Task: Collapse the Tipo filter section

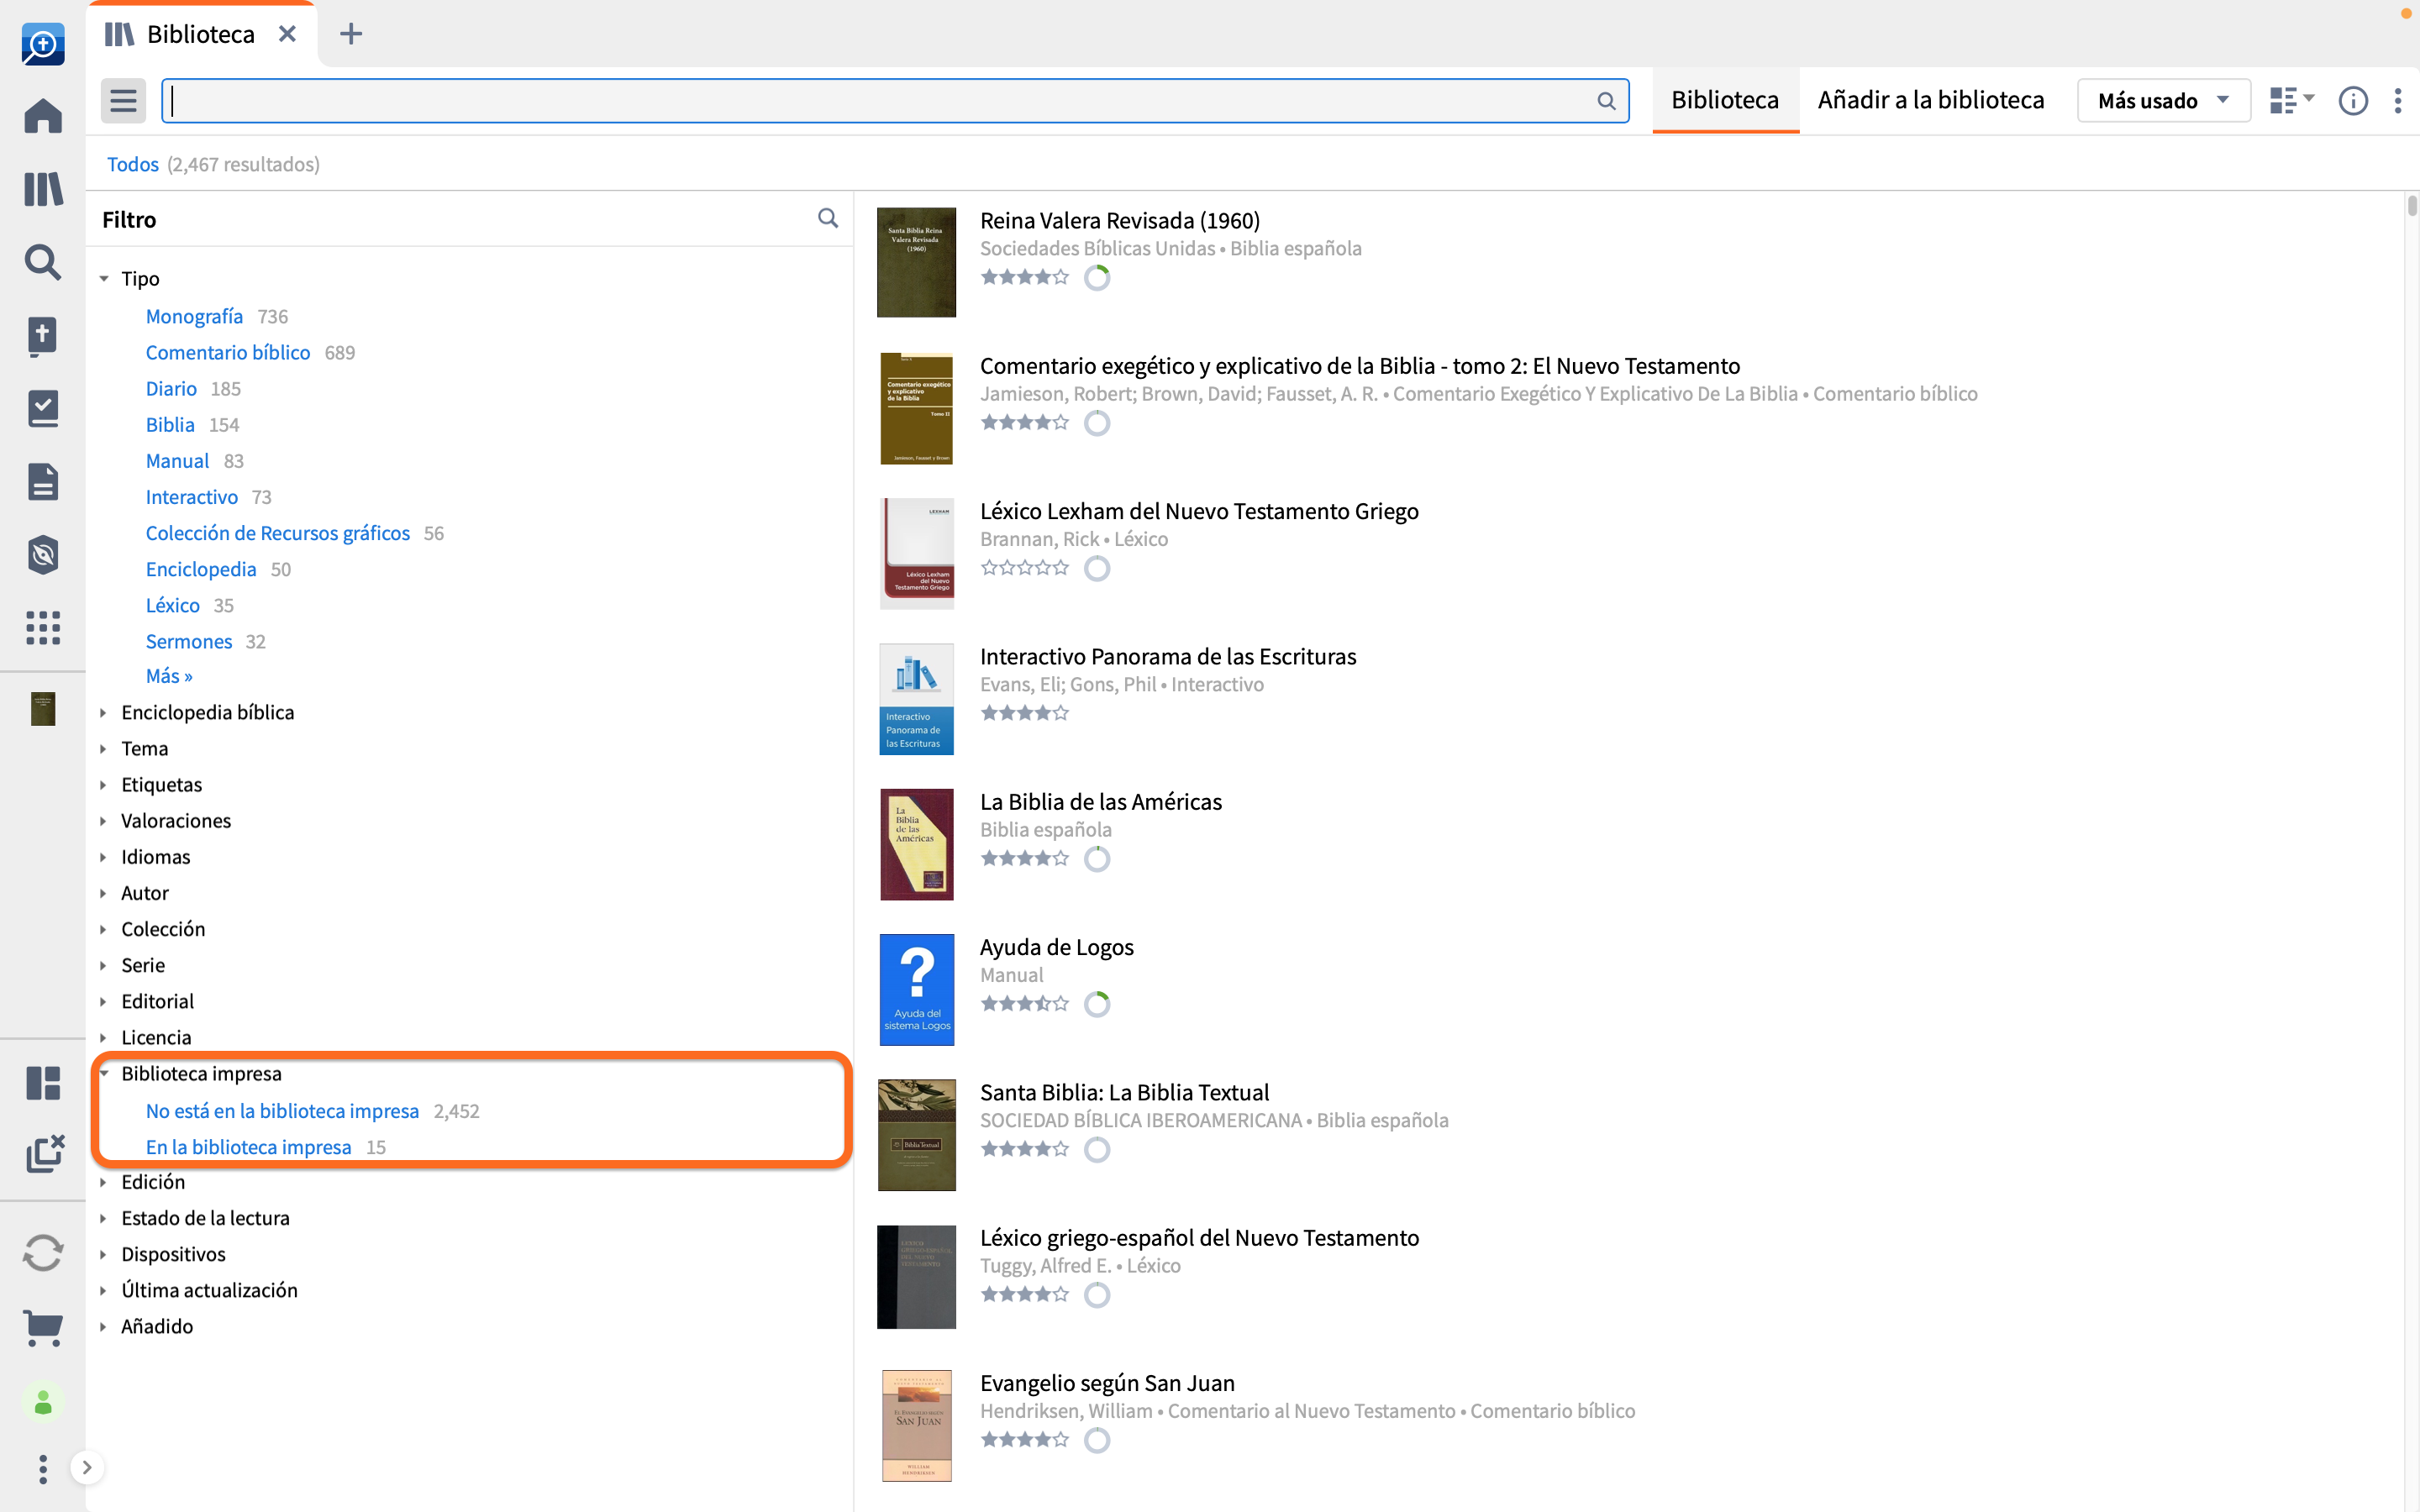Action: click(104, 279)
